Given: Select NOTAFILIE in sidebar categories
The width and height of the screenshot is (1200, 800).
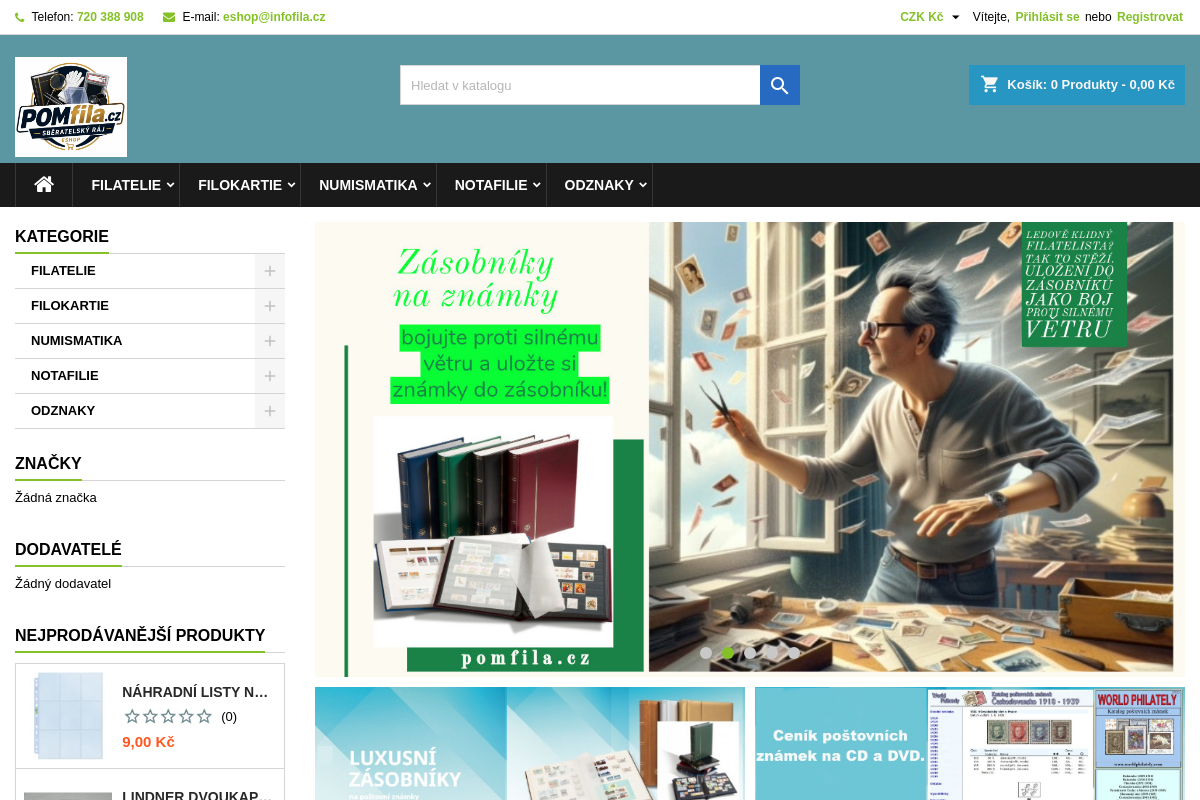Looking at the screenshot, I should 65,376.
